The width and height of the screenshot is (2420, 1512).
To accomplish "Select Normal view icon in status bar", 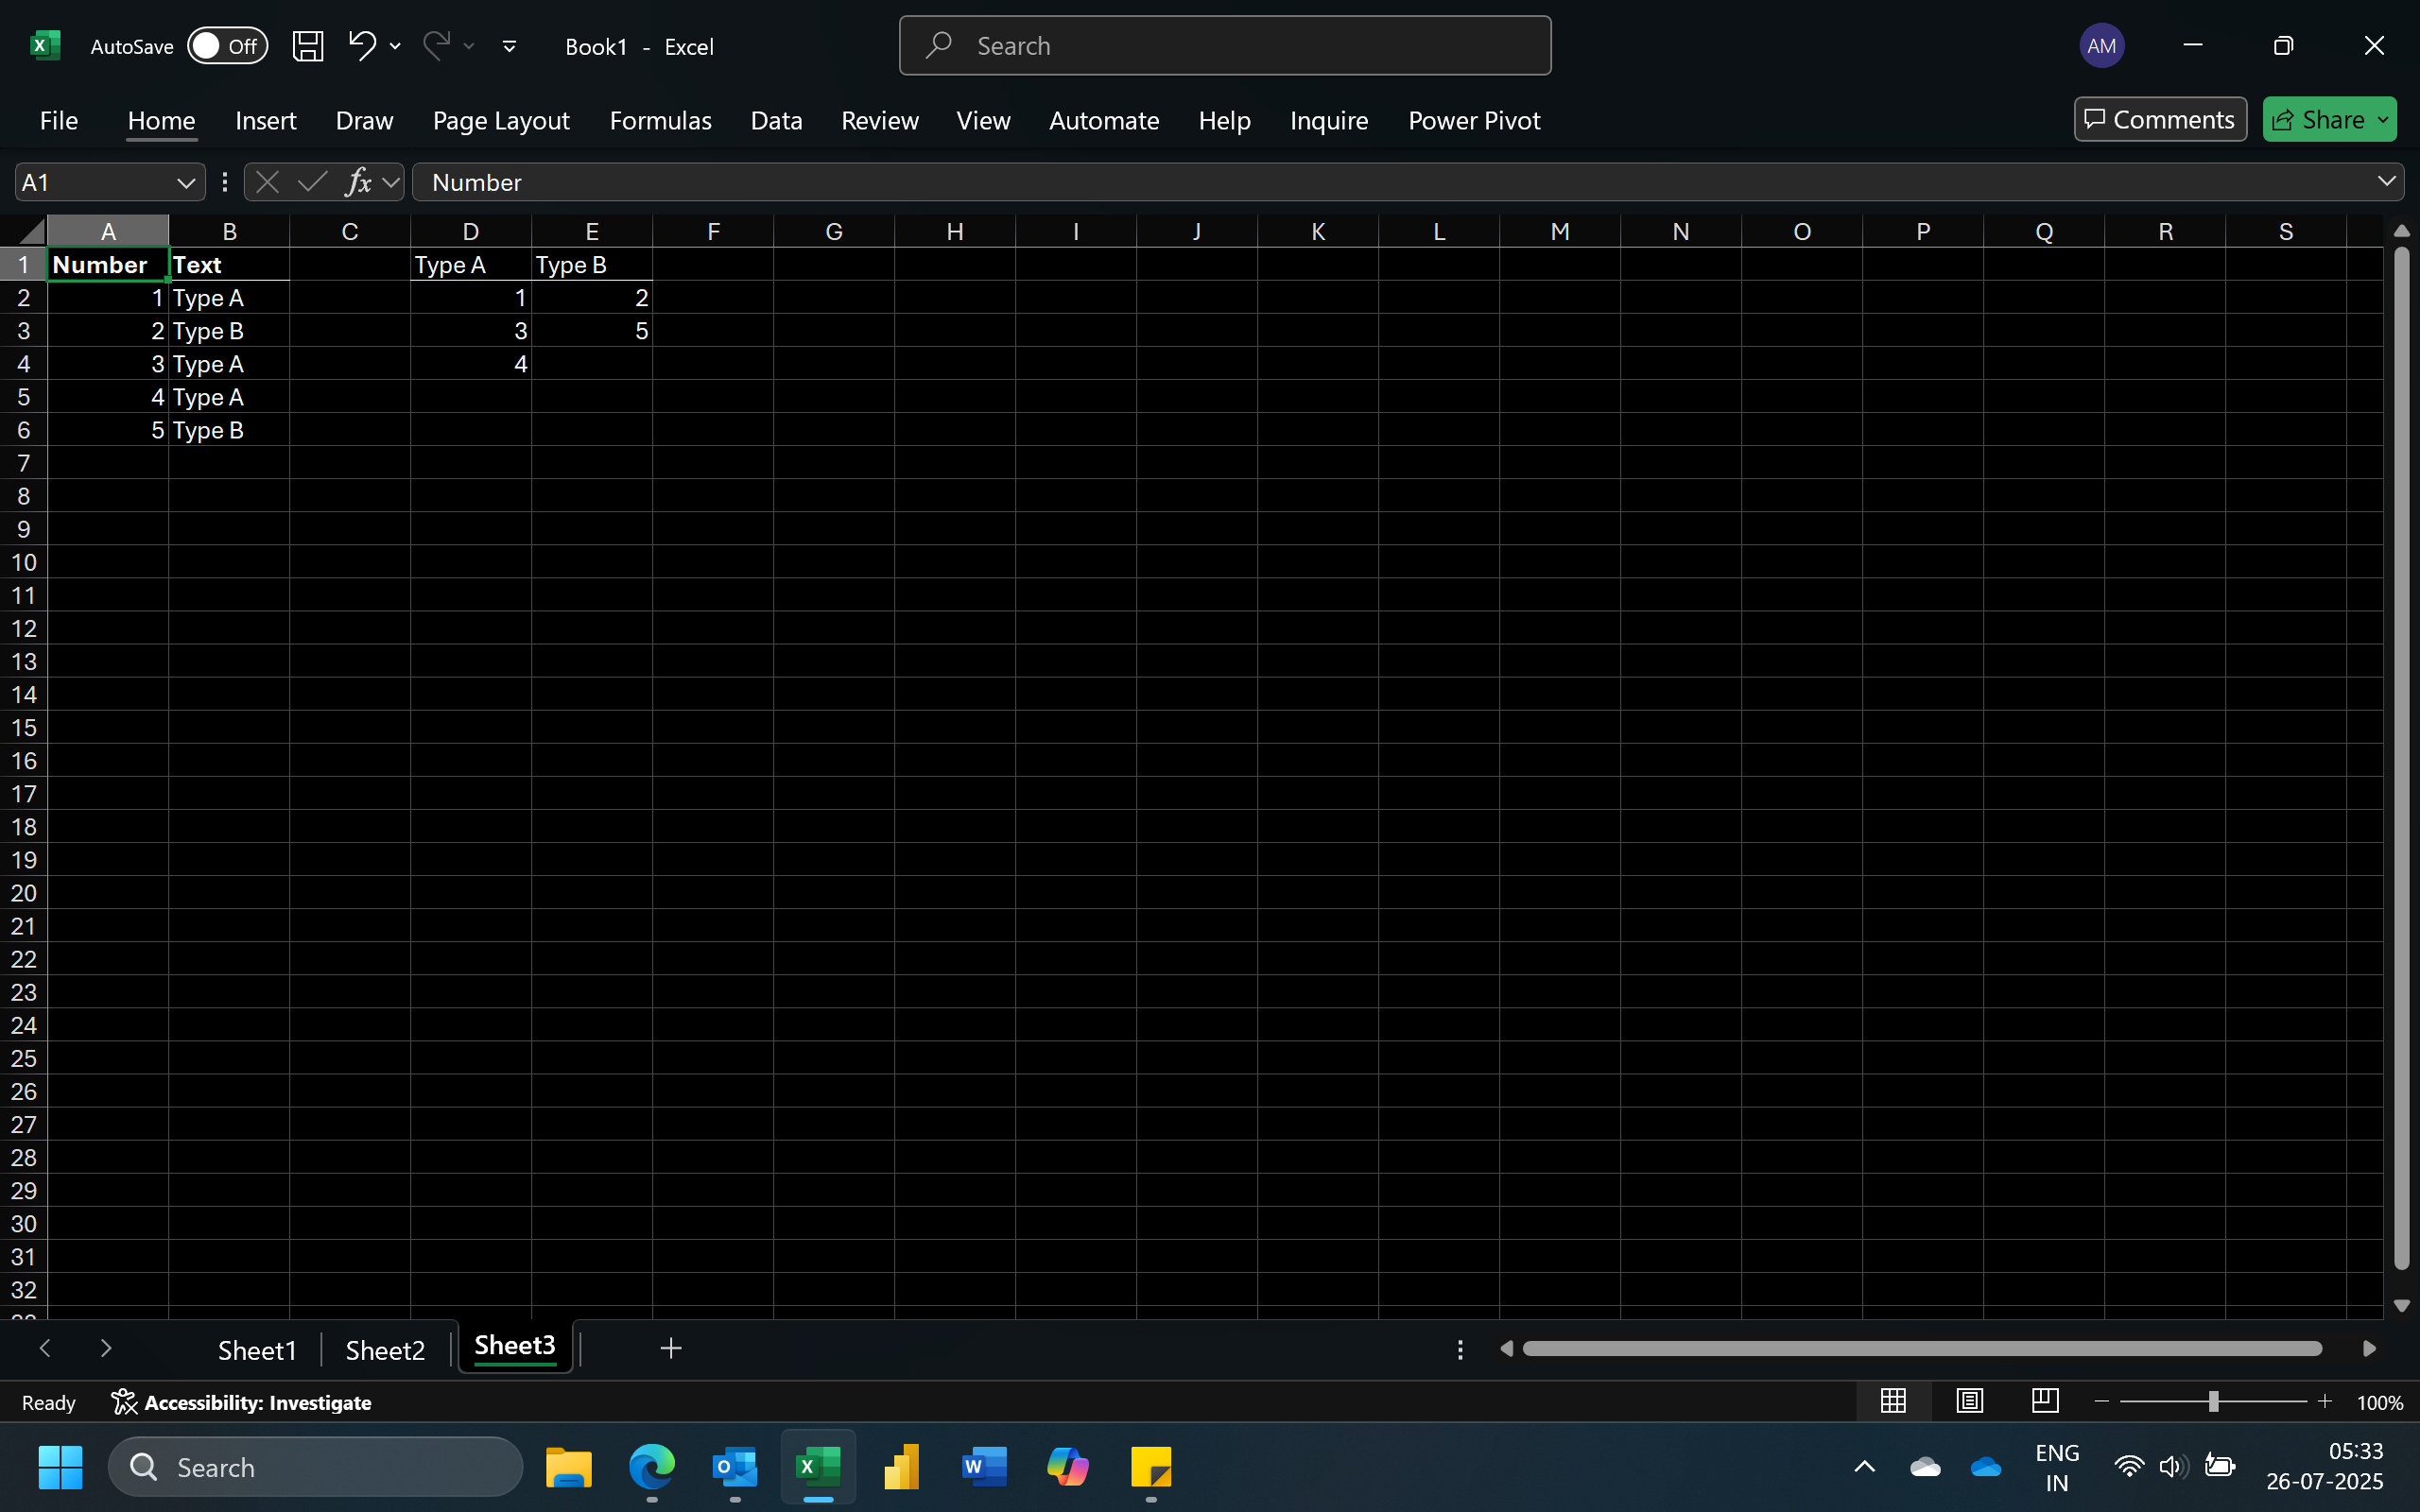I will pyautogui.click(x=1893, y=1401).
